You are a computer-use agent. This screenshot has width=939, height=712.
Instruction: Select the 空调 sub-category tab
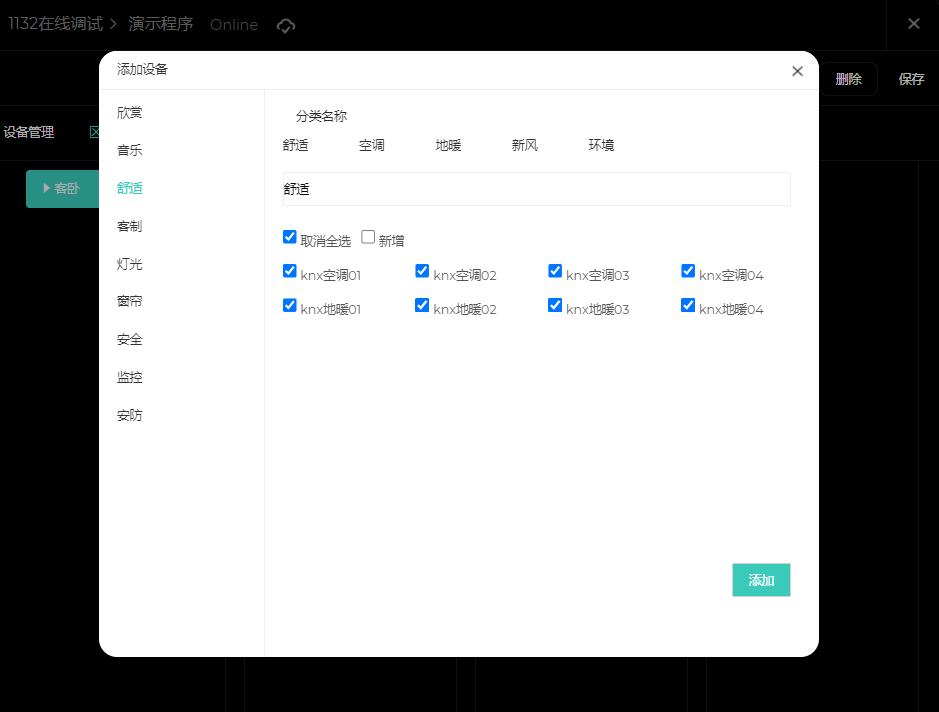point(372,145)
